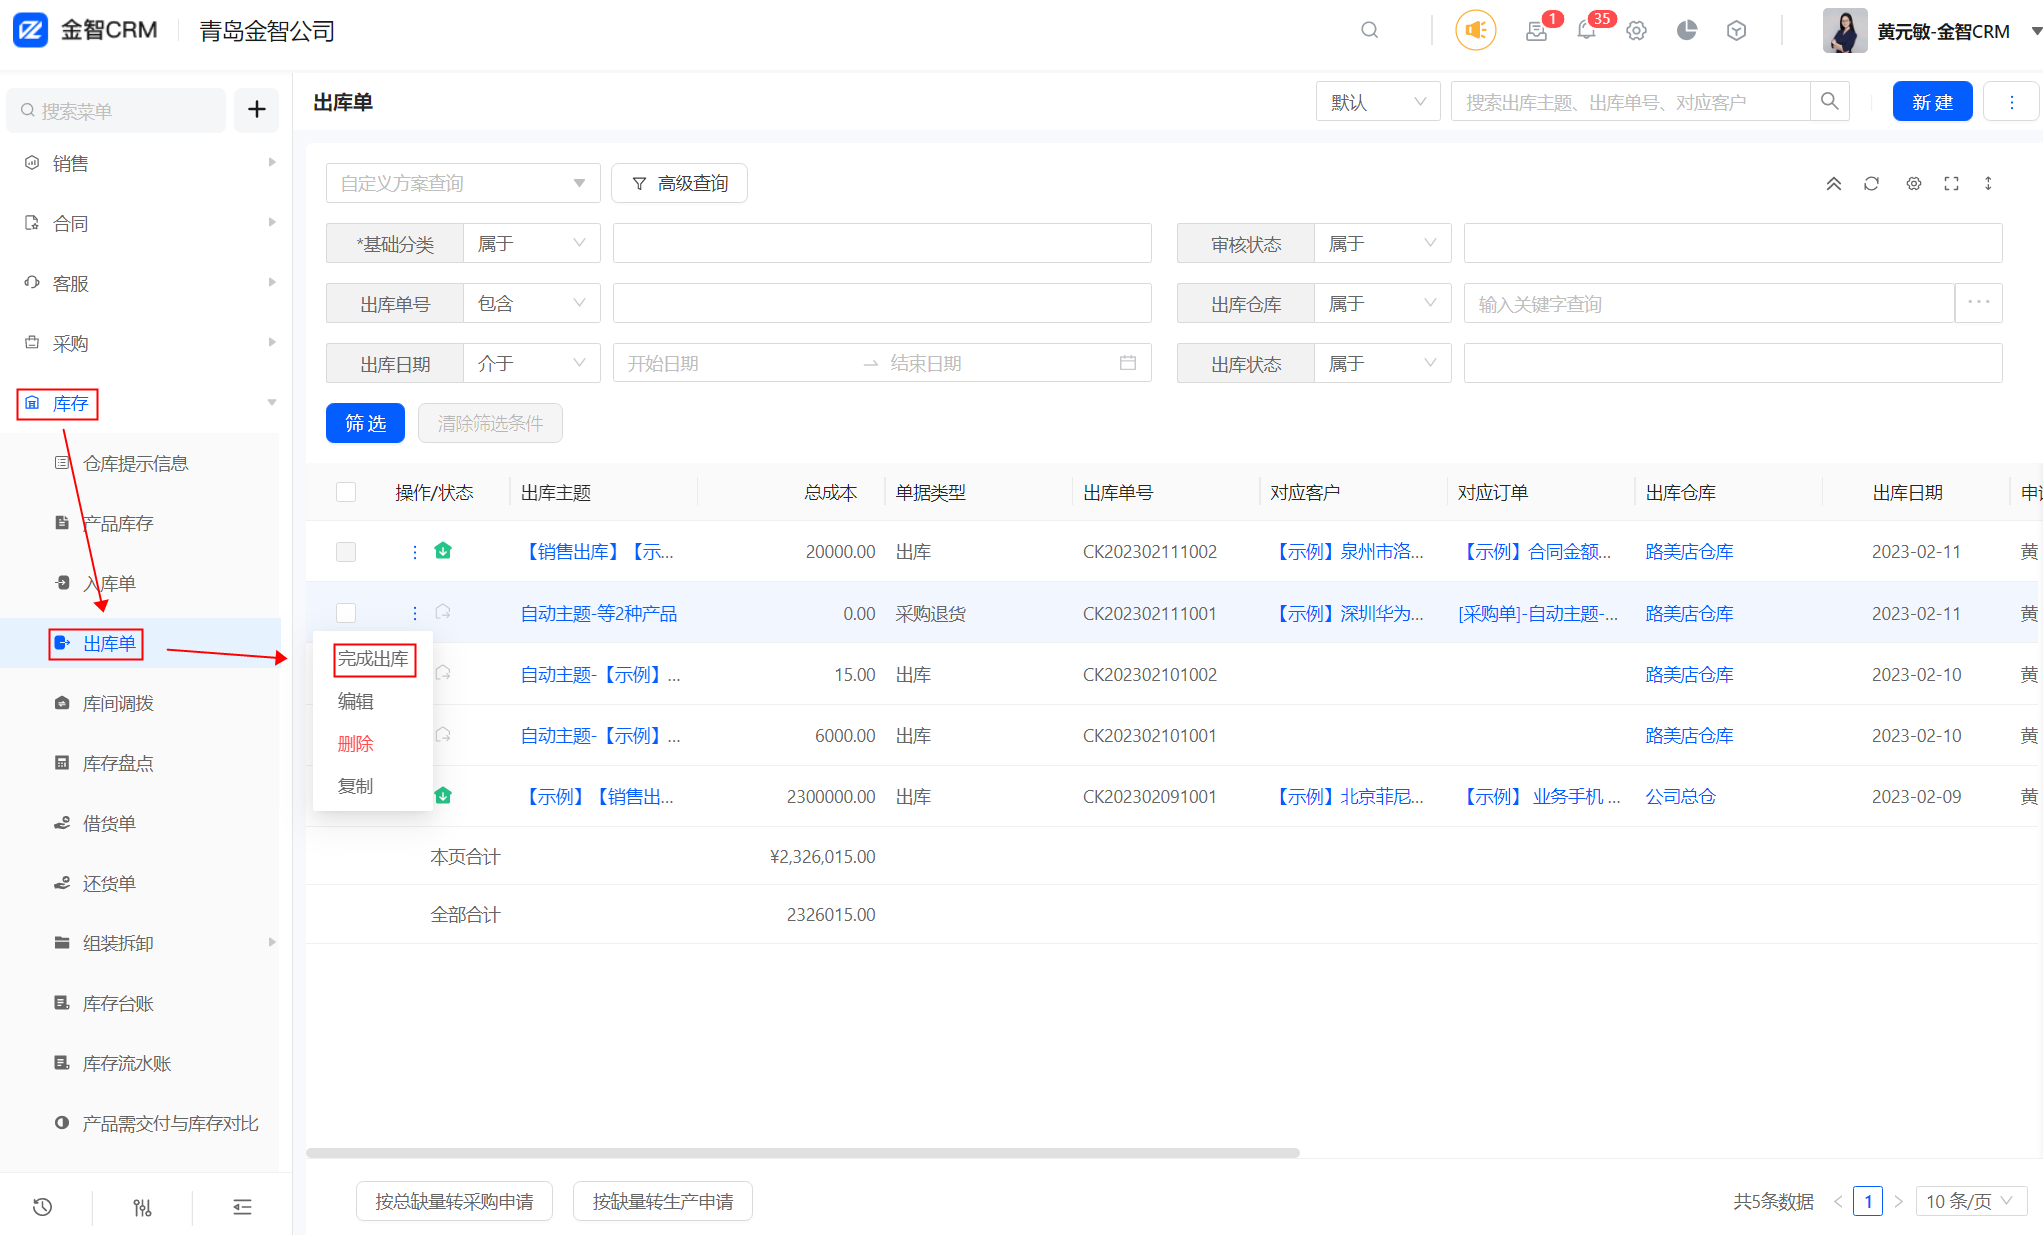The image size is (2043, 1235).
Task: Run search with magnifier button for 出库单
Action: click(x=1829, y=101)
